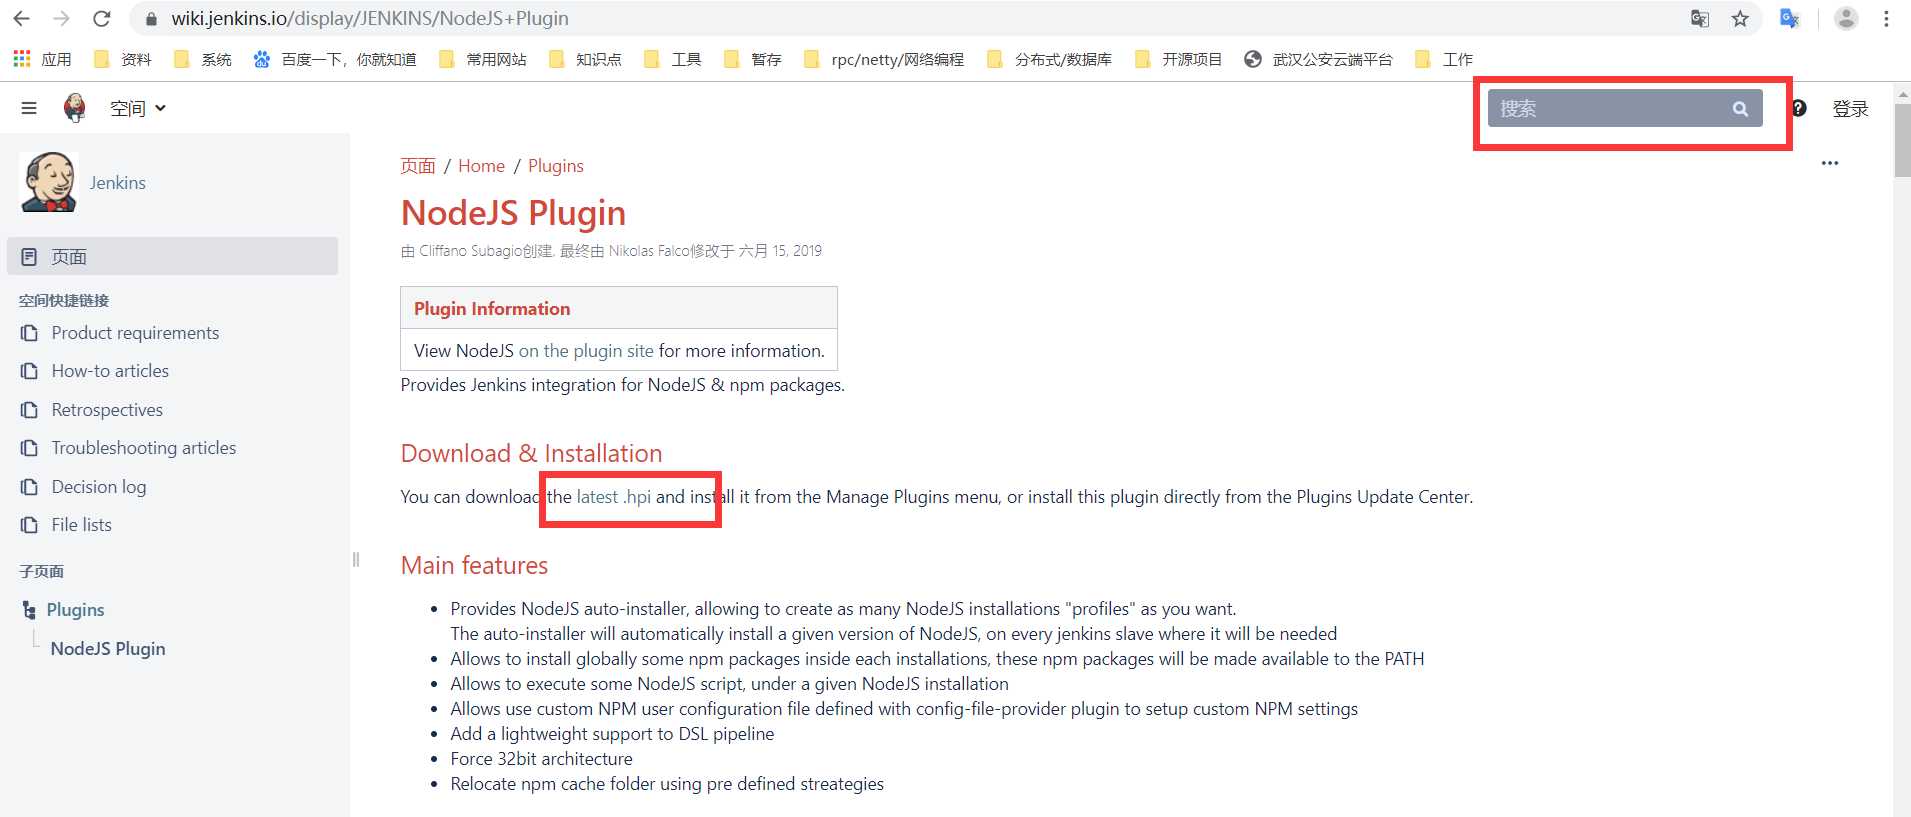Click into the 搜索 search field
This screenshot has height=817, width=1911.
tap(1625, 108)
